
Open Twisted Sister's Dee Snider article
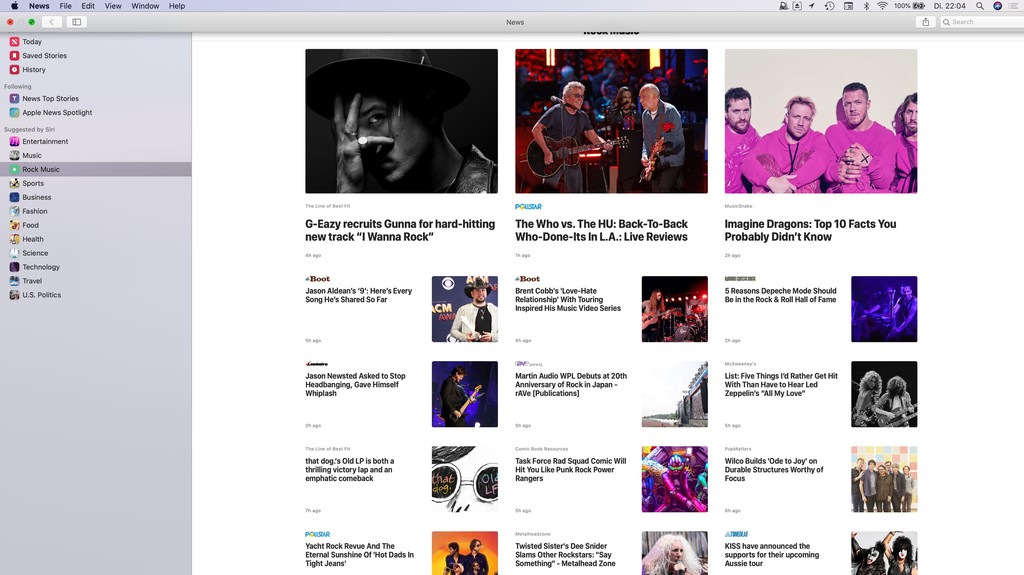[x=566, y=555]
